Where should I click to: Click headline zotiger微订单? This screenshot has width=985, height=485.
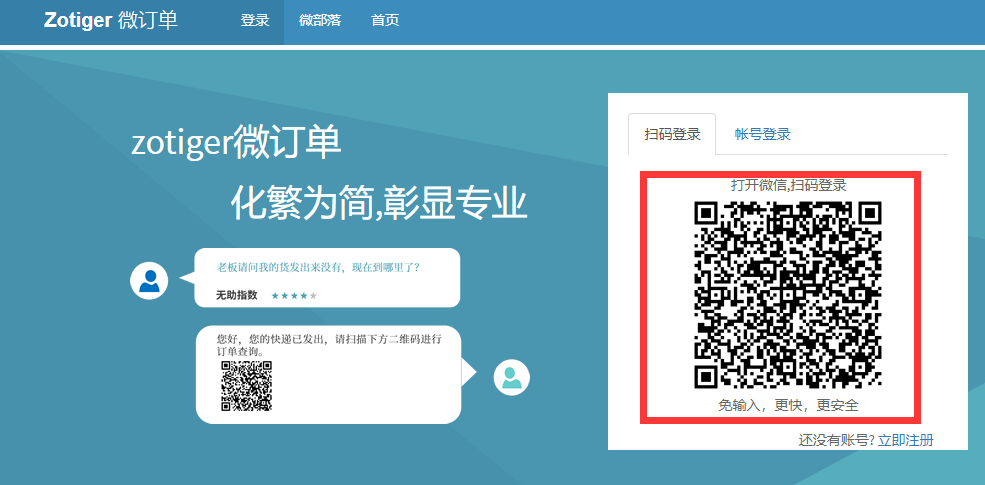click(x=236, y=143)
